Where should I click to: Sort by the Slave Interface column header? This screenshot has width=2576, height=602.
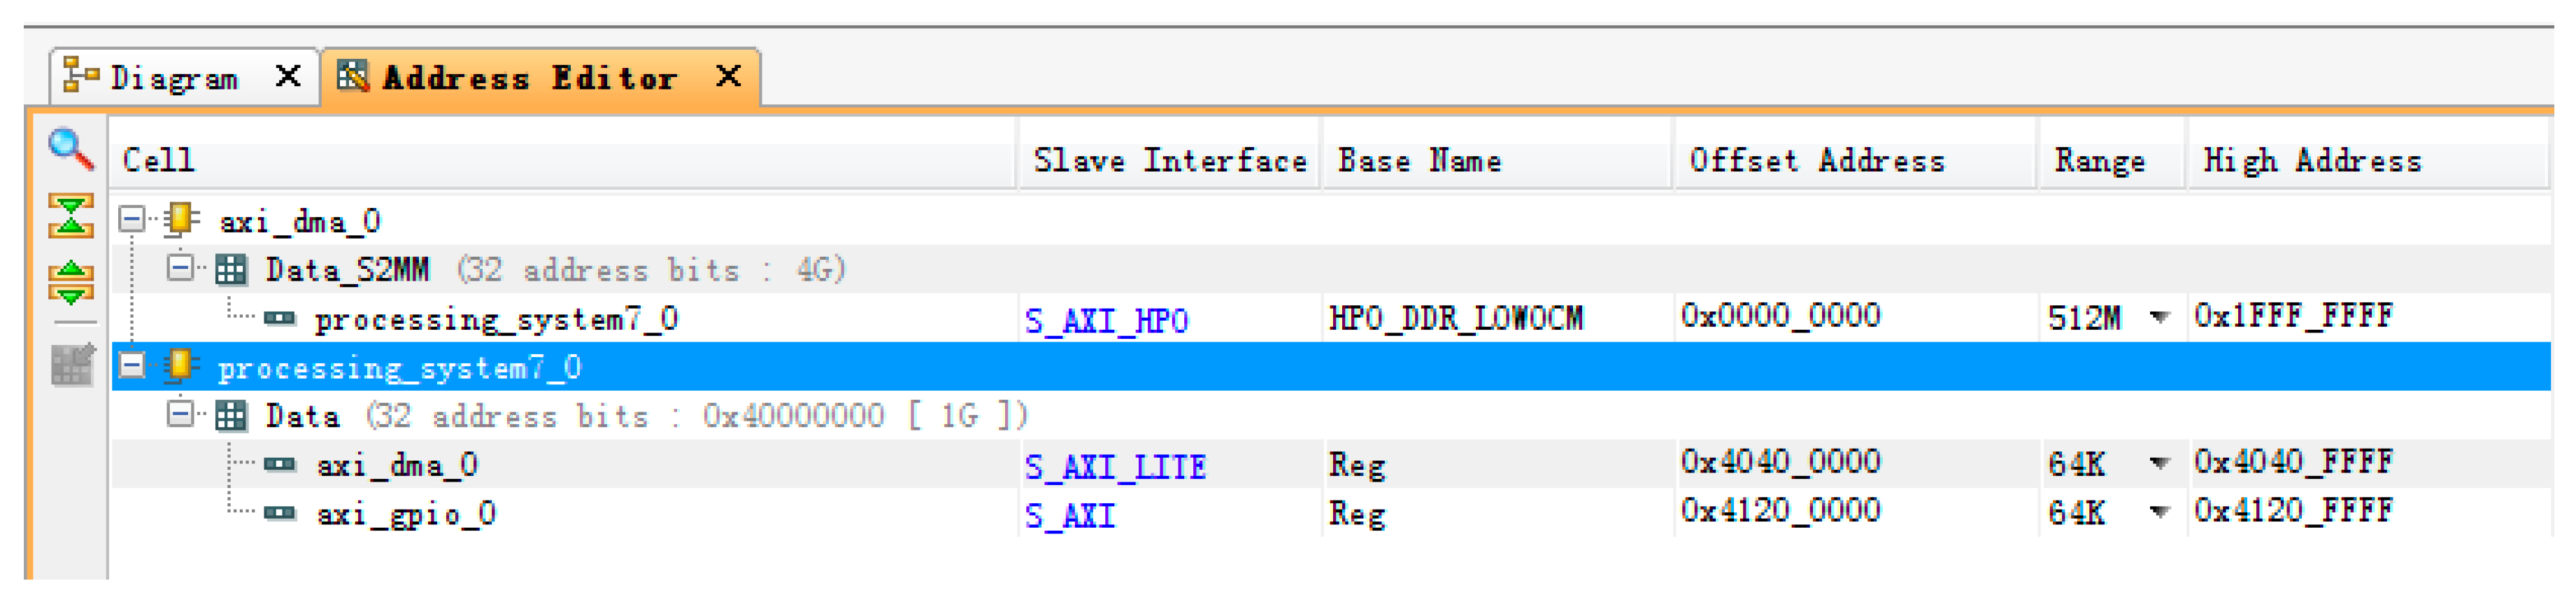(1169, 160)
